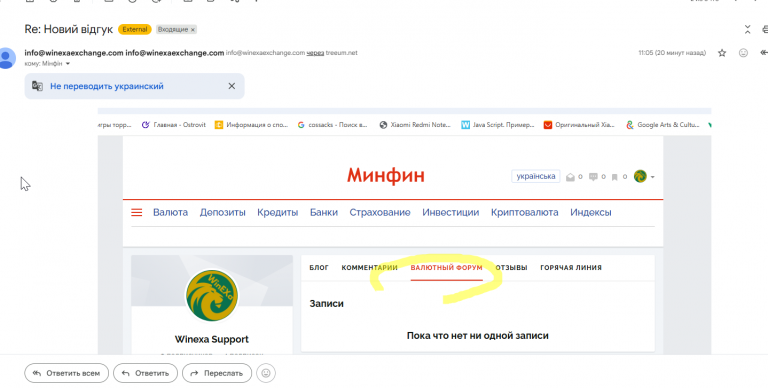
Task: Click the Индексы navigation item
Action: (x=591, y=213)
